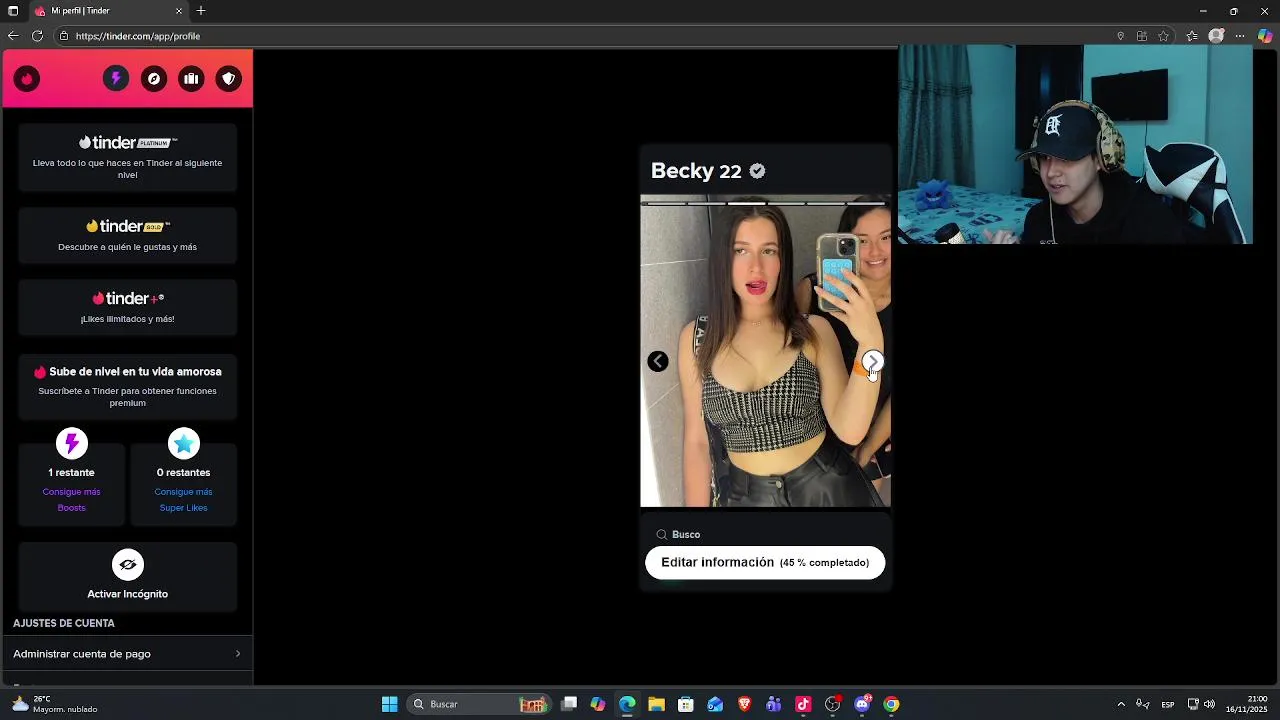This screenshot has height=720, width=1280.
Task: Click the location permission icon in address bar
Action: 1120,36
